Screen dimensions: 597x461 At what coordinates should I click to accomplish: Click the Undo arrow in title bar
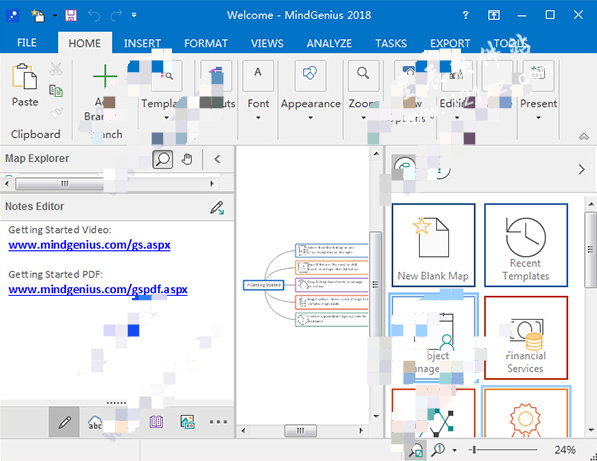click(x=94, y=15)
